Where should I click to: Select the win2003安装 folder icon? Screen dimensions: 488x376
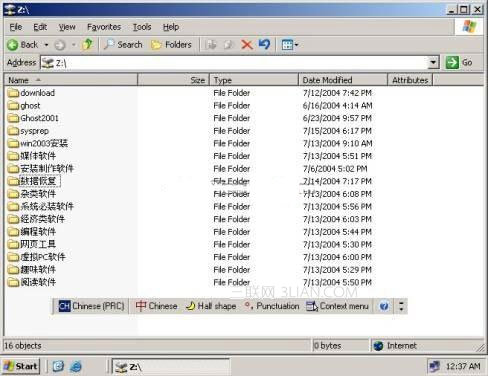tap(13, 144)
